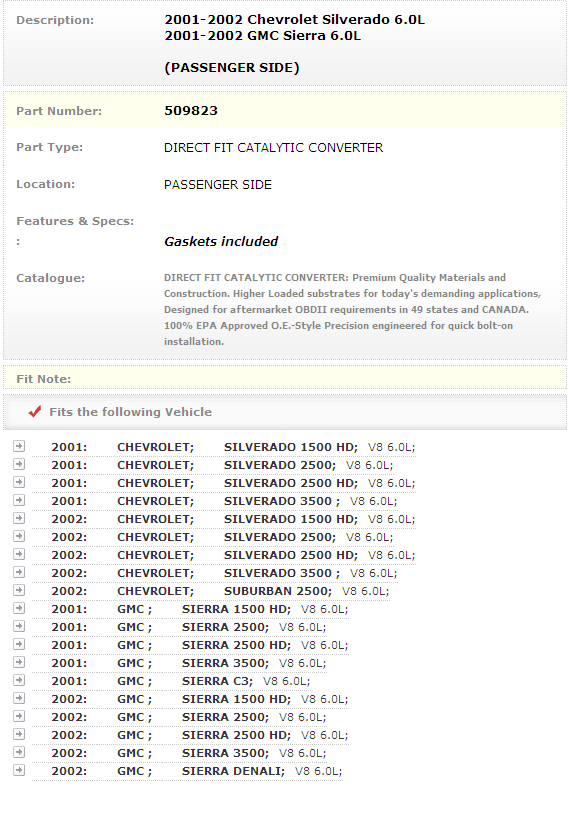Click '2001-2002 Chevrolet Silverado 6.0L' description line
This screenshot has height=826, width=570.
pyautogui.click(x=294, y=19)
